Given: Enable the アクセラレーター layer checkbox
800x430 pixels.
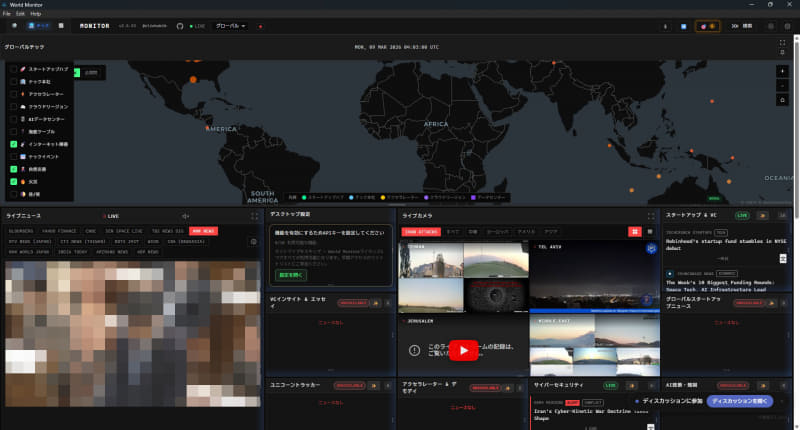Looking at the screenshot, I should 14,94.
